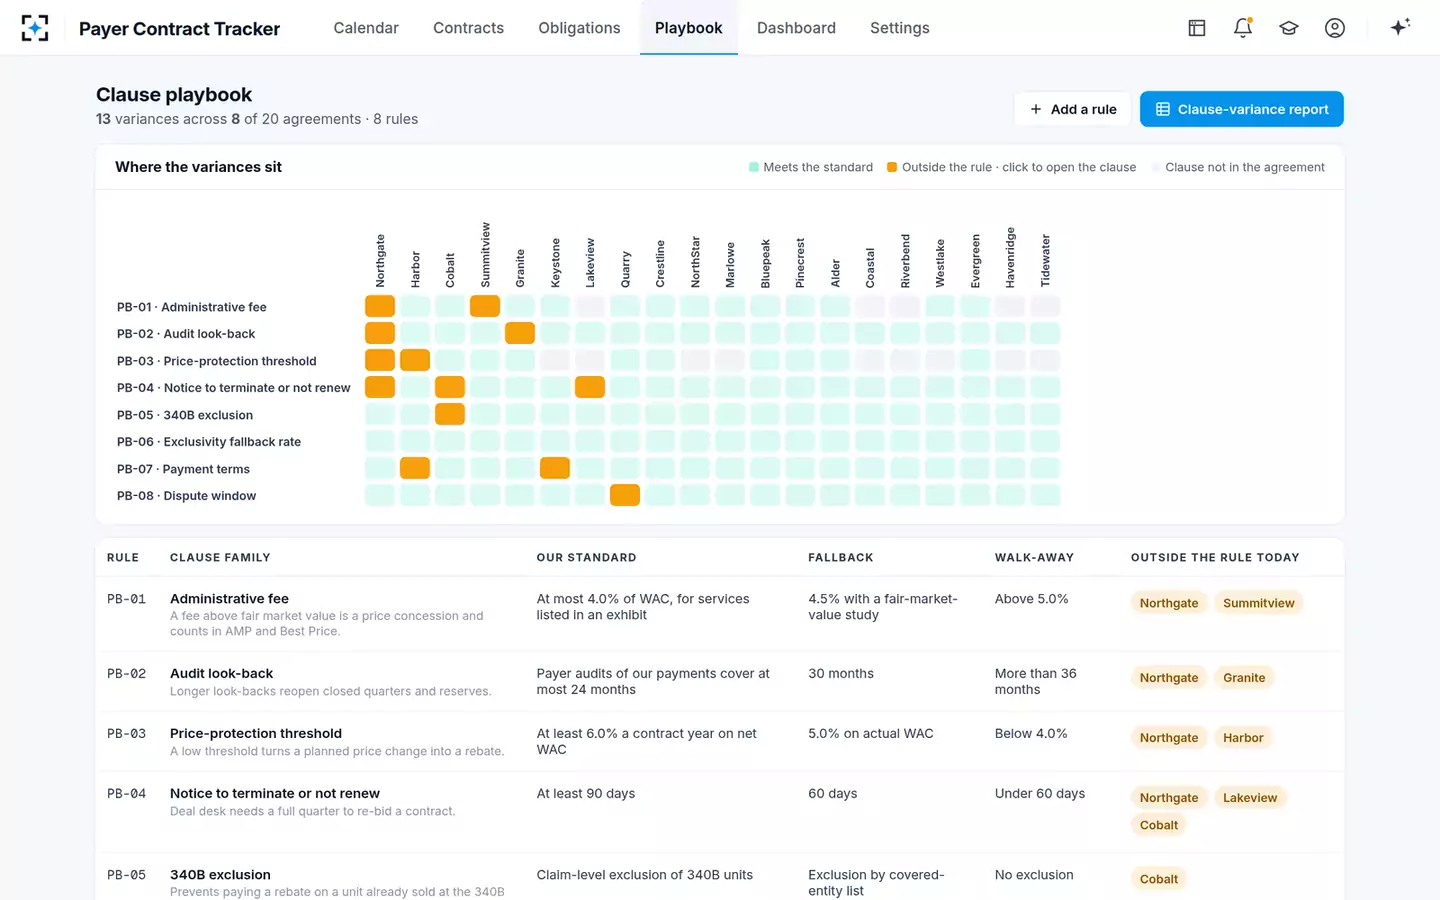The width and height of the screenshot is (1440, 900).
Task: Click the Tidewater column header in the heatmap
Action: [1045, 261]
